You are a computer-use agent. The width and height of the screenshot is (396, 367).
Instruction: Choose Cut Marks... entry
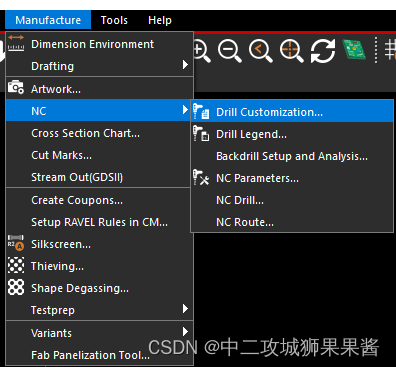pos(99,155)
